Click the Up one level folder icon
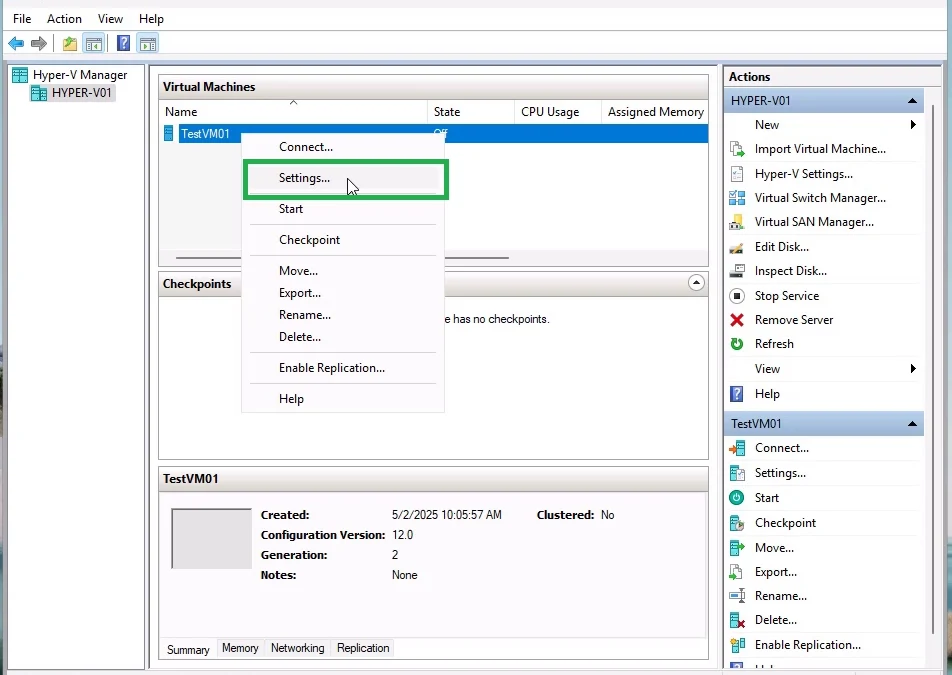952x675 pixels. coord(70,44)
